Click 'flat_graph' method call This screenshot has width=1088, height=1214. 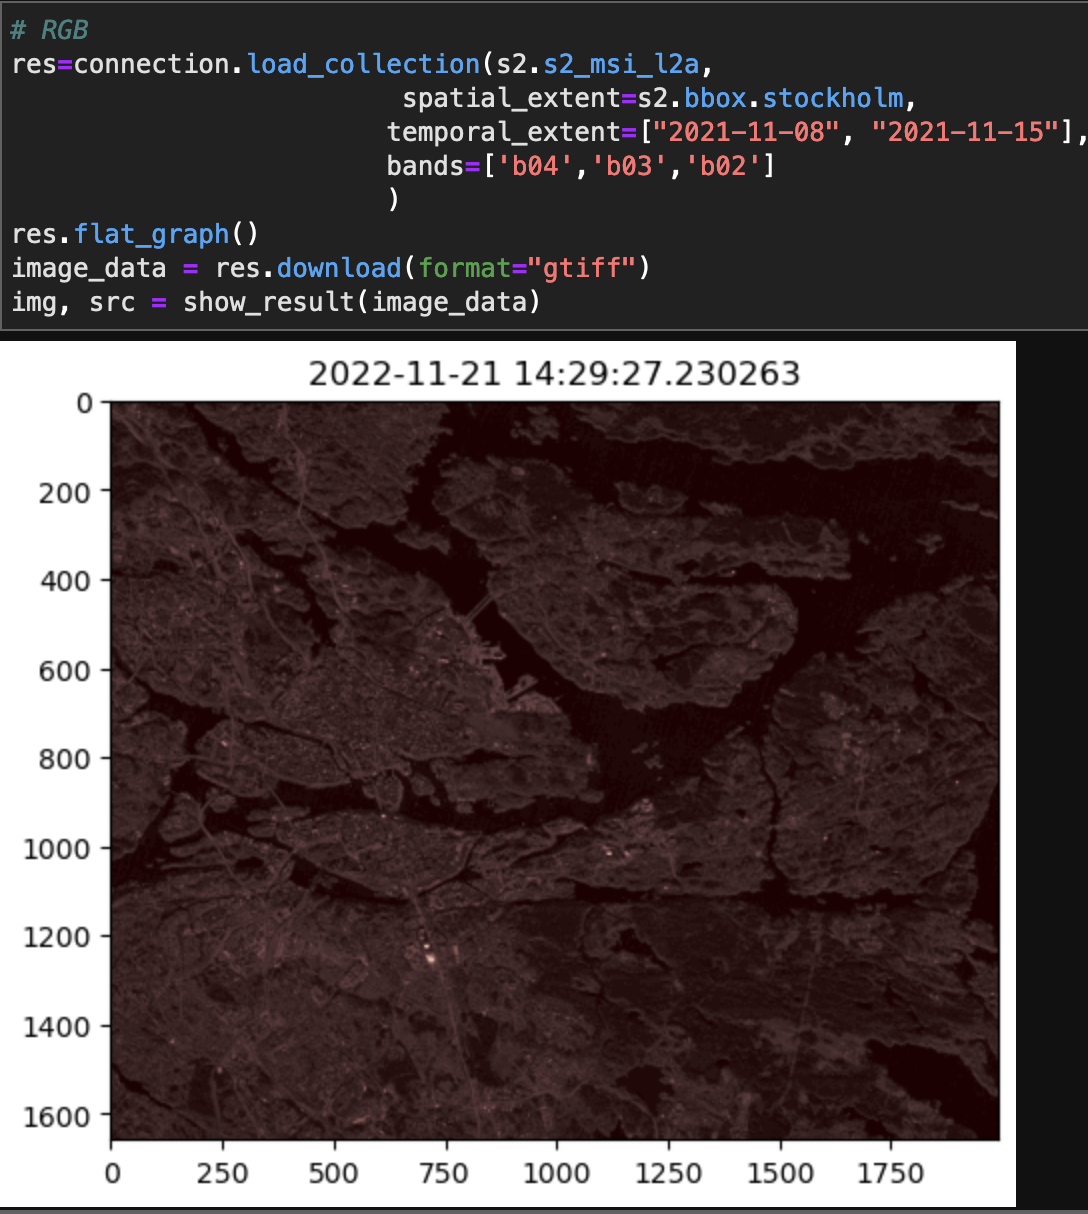tap(152, 234)
